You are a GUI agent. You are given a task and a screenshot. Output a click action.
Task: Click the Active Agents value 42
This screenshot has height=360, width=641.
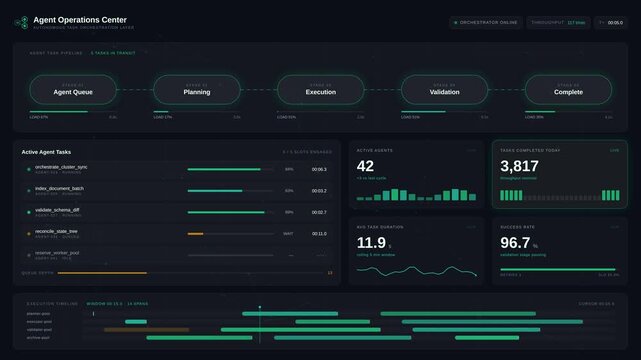pos(365,166)
